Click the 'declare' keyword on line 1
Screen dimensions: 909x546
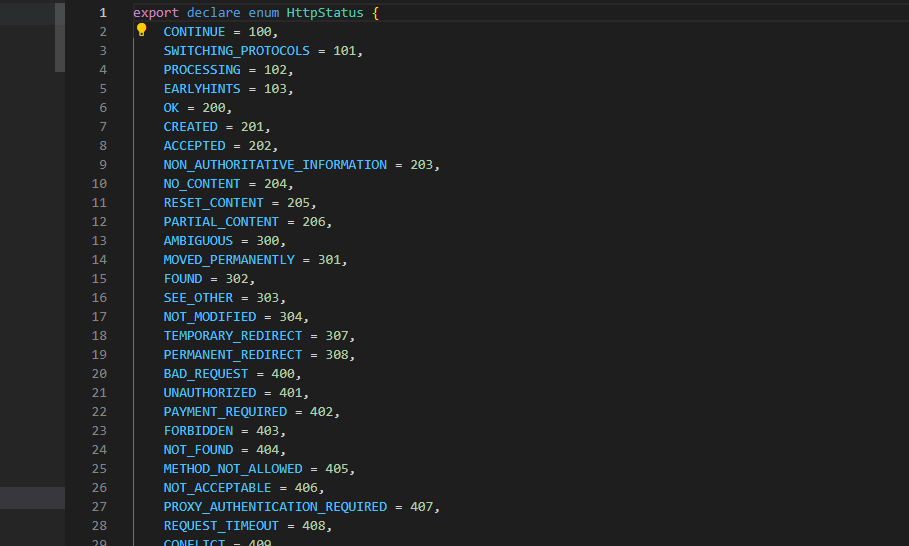coord(213,13)
